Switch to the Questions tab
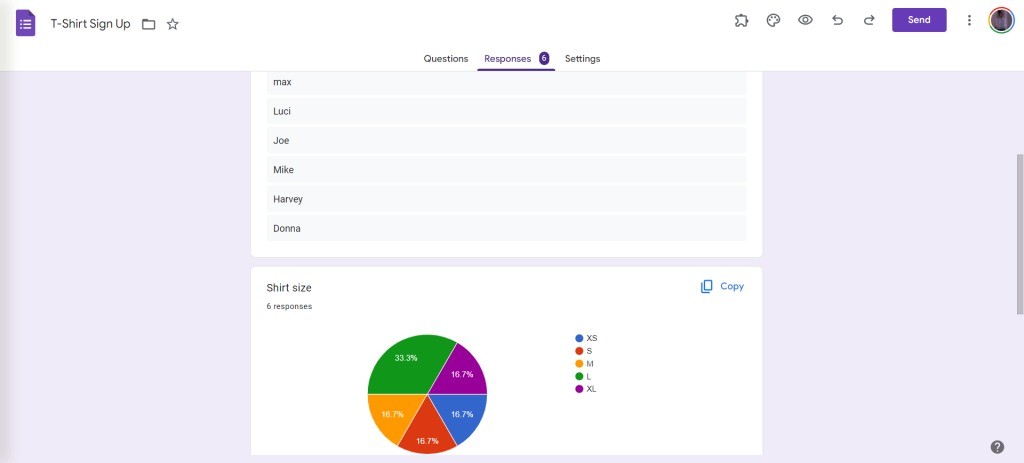The image size is (1024, 463). click(x=446, y=59)
